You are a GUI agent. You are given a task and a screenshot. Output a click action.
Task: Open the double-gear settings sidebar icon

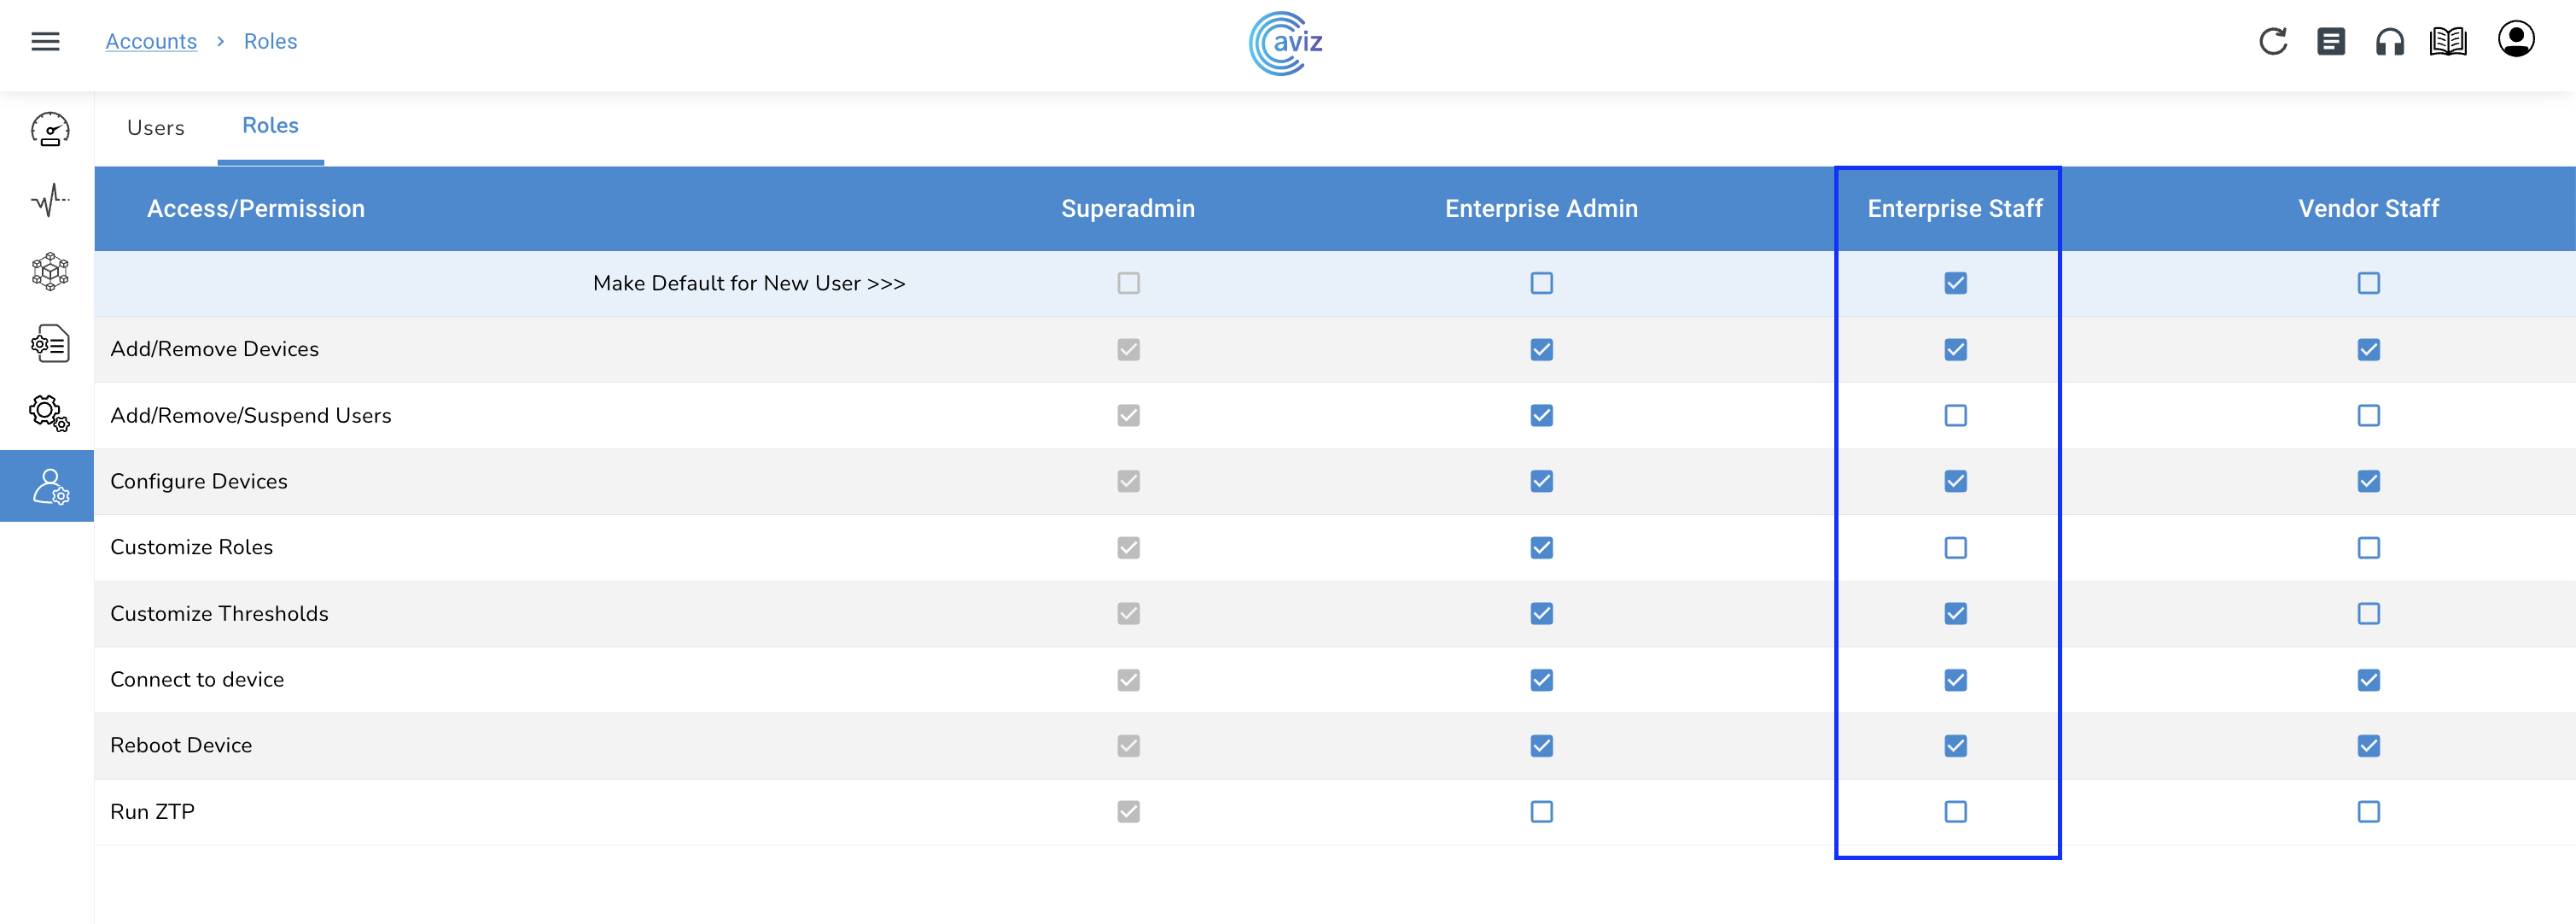(x=49, y=412)
